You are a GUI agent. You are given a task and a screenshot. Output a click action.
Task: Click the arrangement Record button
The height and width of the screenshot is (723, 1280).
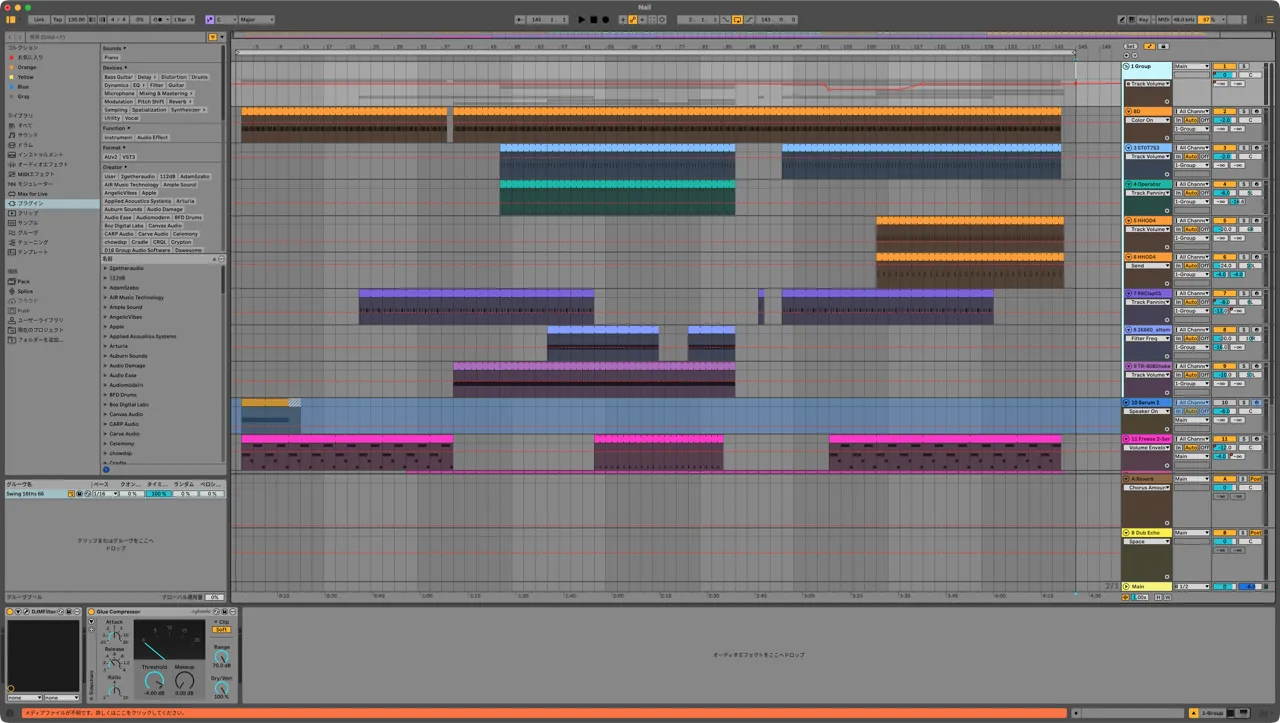point(605,19)
